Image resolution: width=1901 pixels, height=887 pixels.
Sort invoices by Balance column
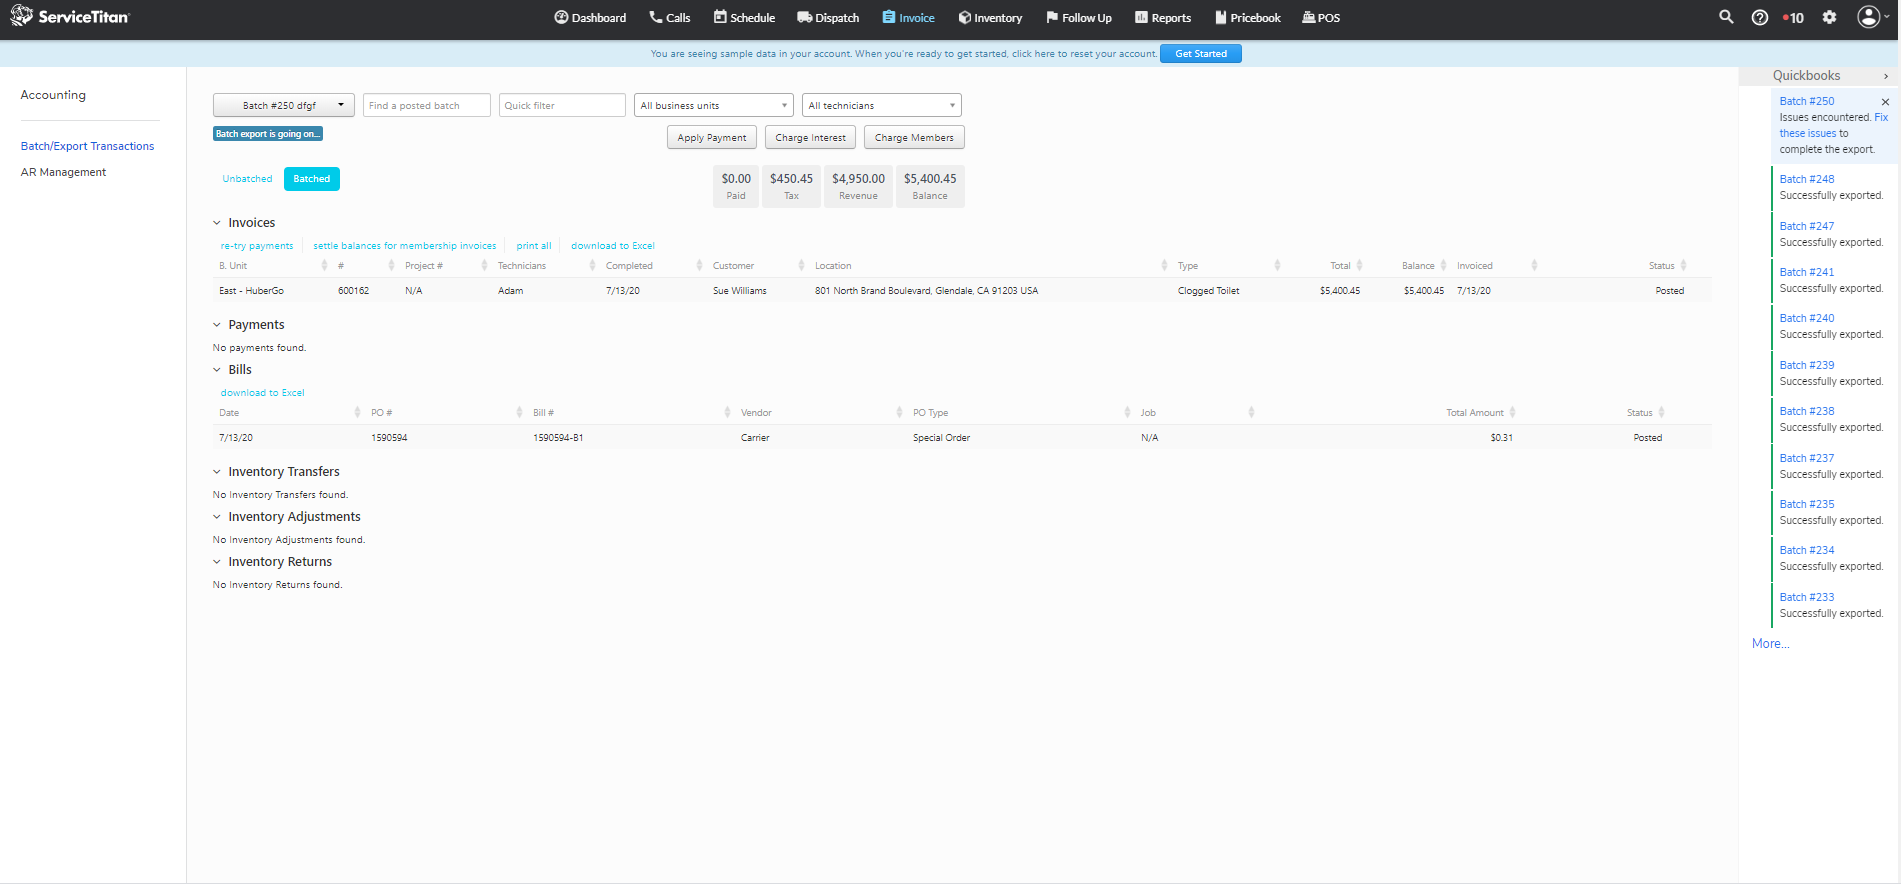(1443, 266)
